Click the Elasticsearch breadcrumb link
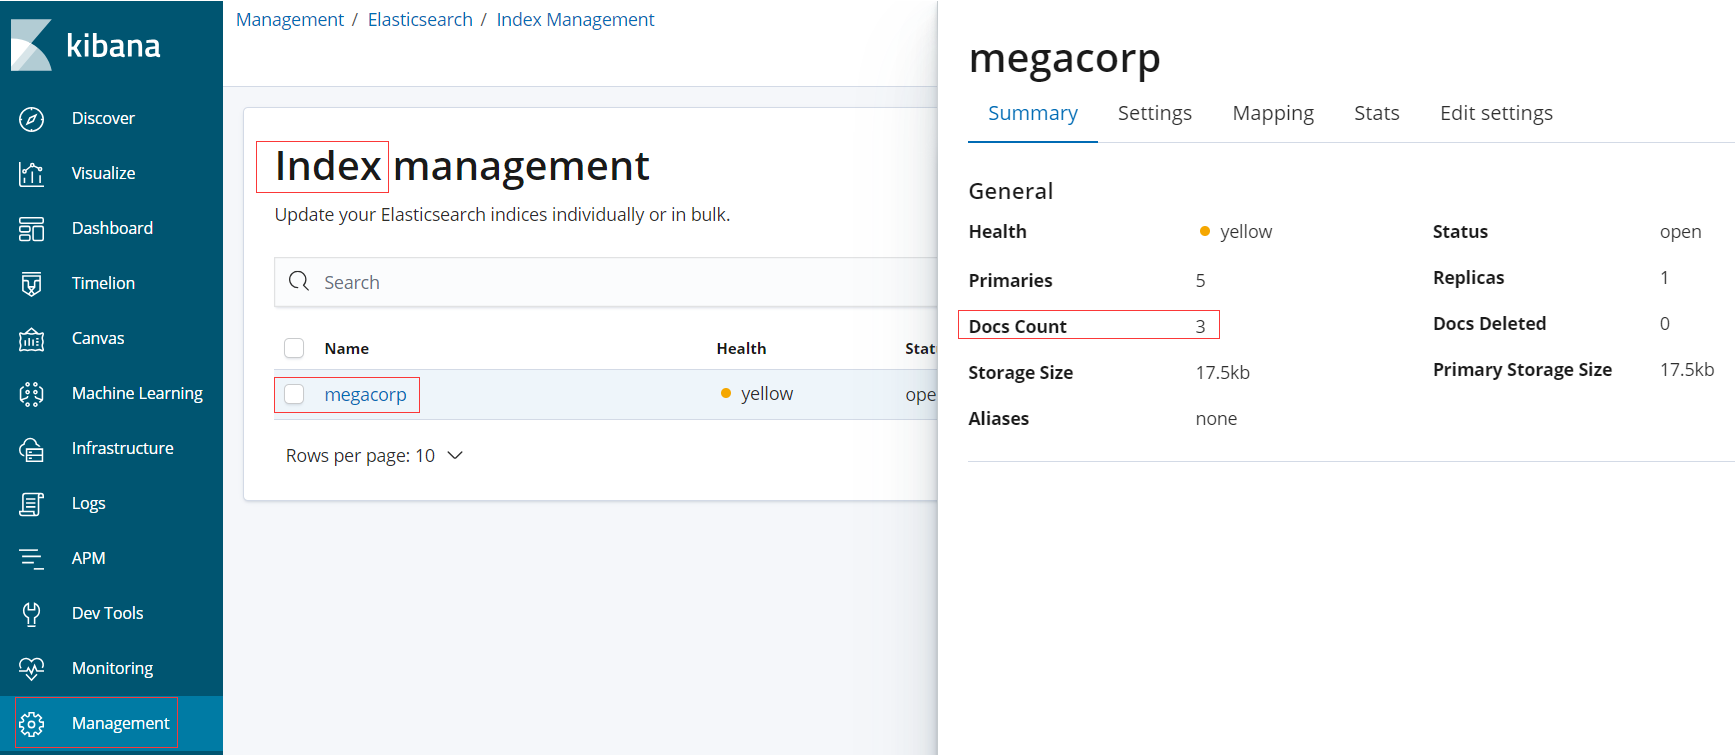The height and width of the screenshot is (755, 1735). 420,19
